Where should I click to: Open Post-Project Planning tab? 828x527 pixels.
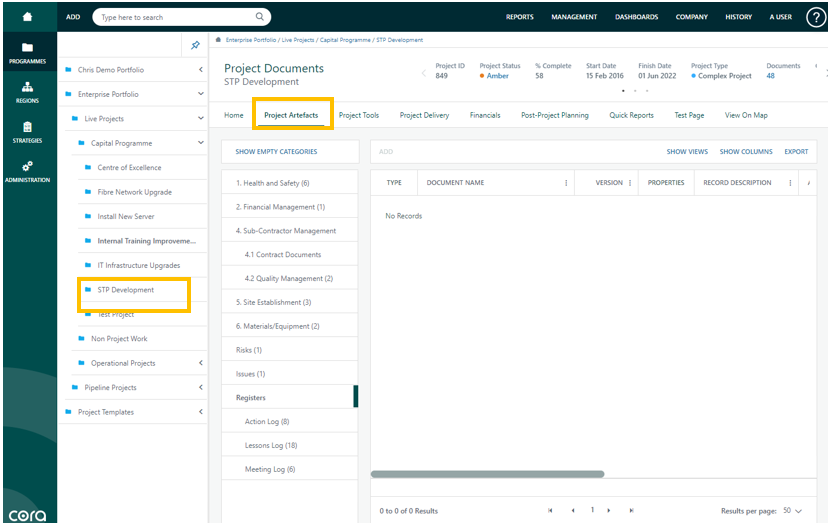(555, 115)
